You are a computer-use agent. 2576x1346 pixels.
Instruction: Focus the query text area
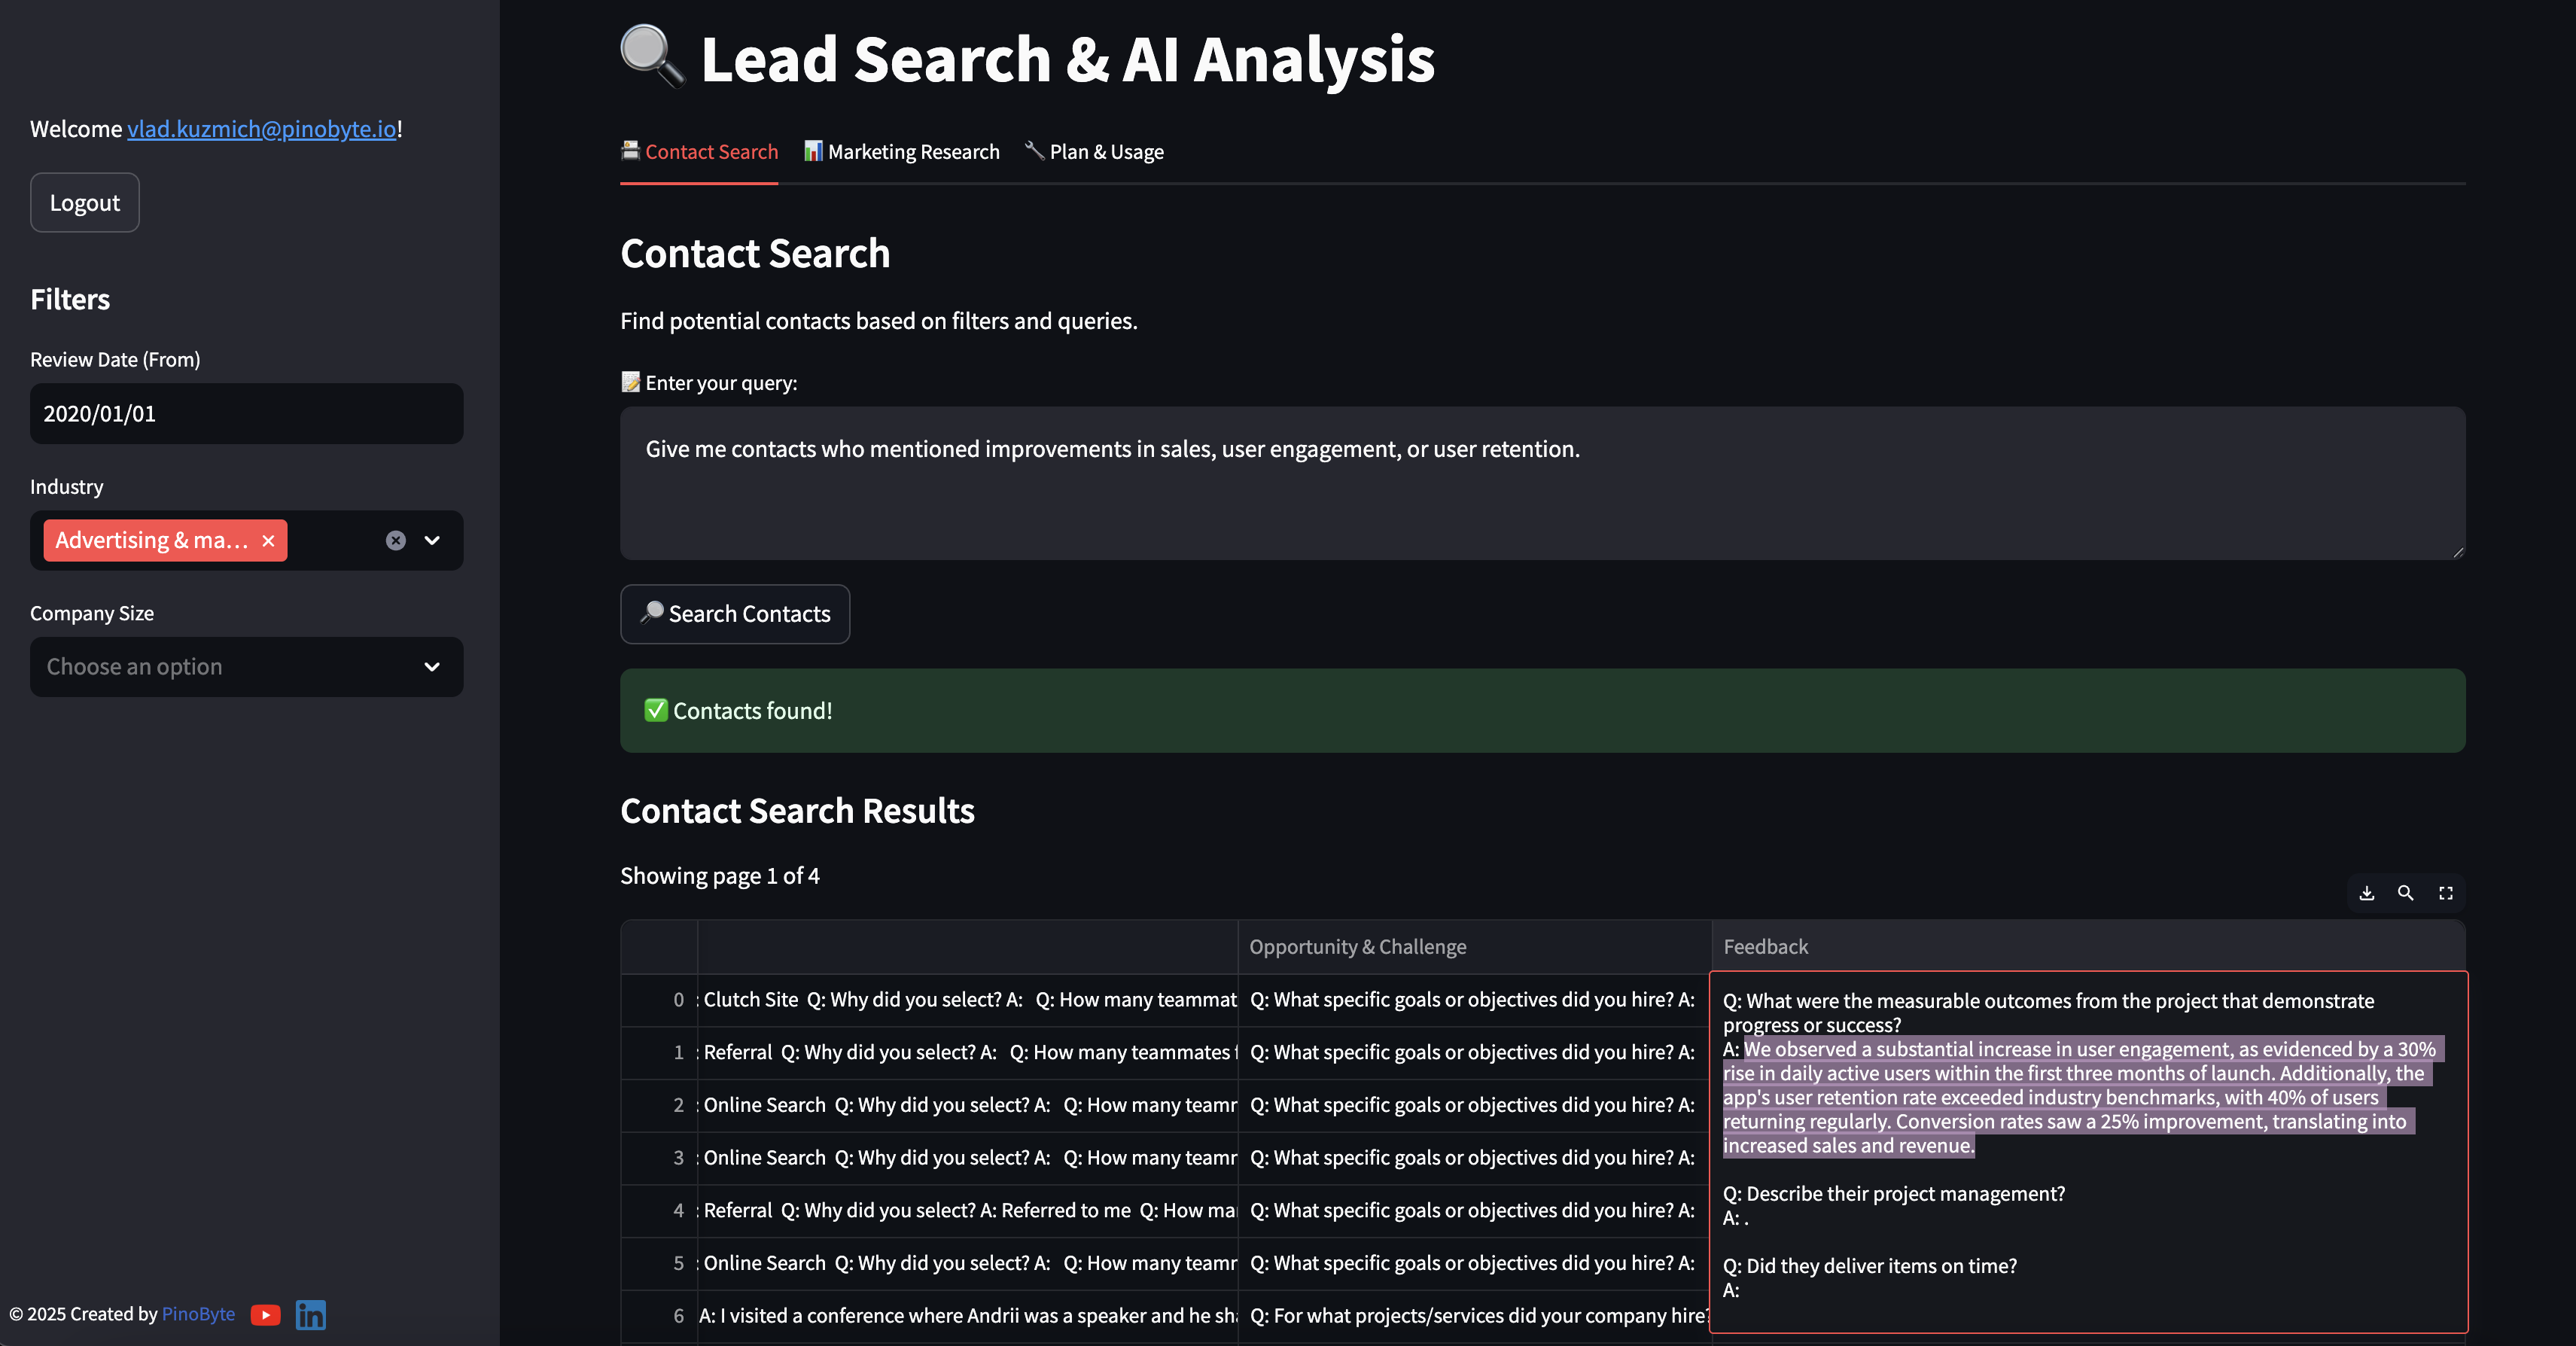pos(1541,483)
